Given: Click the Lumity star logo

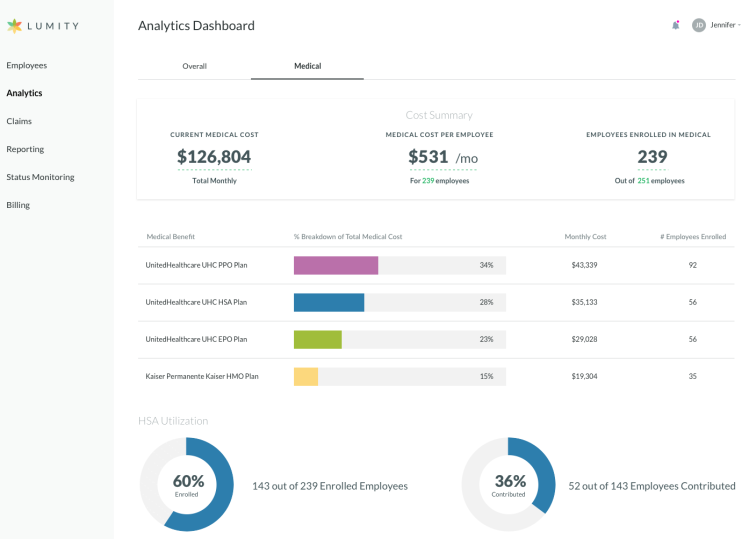Looking at the screenshot, I should click(14, 26).
